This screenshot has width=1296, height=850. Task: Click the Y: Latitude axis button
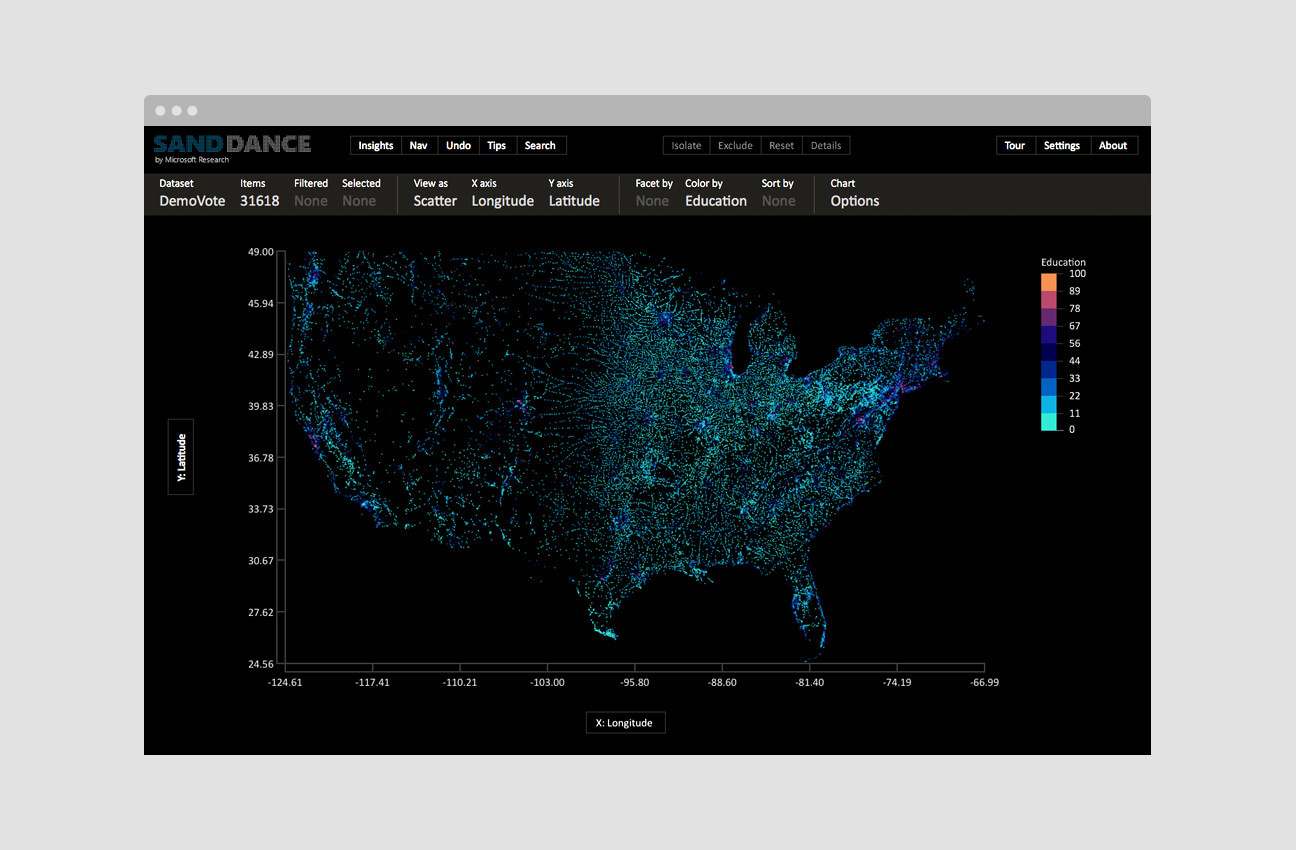click(x=181, y=457)
